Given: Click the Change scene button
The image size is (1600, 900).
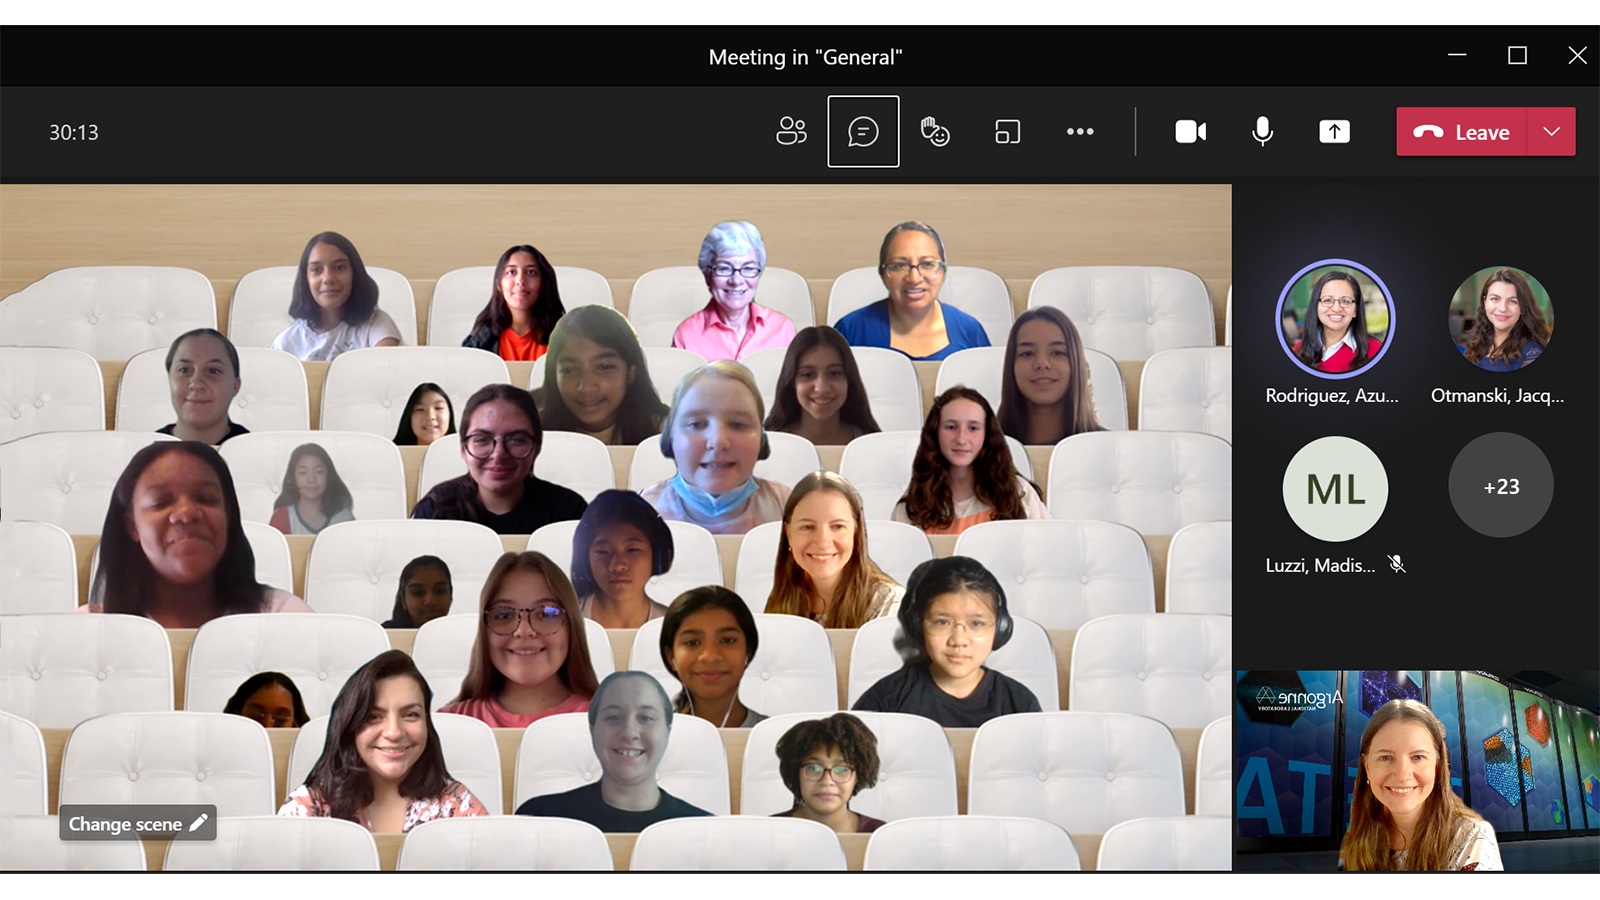Looking at the screenshot, I should [137, 823].
